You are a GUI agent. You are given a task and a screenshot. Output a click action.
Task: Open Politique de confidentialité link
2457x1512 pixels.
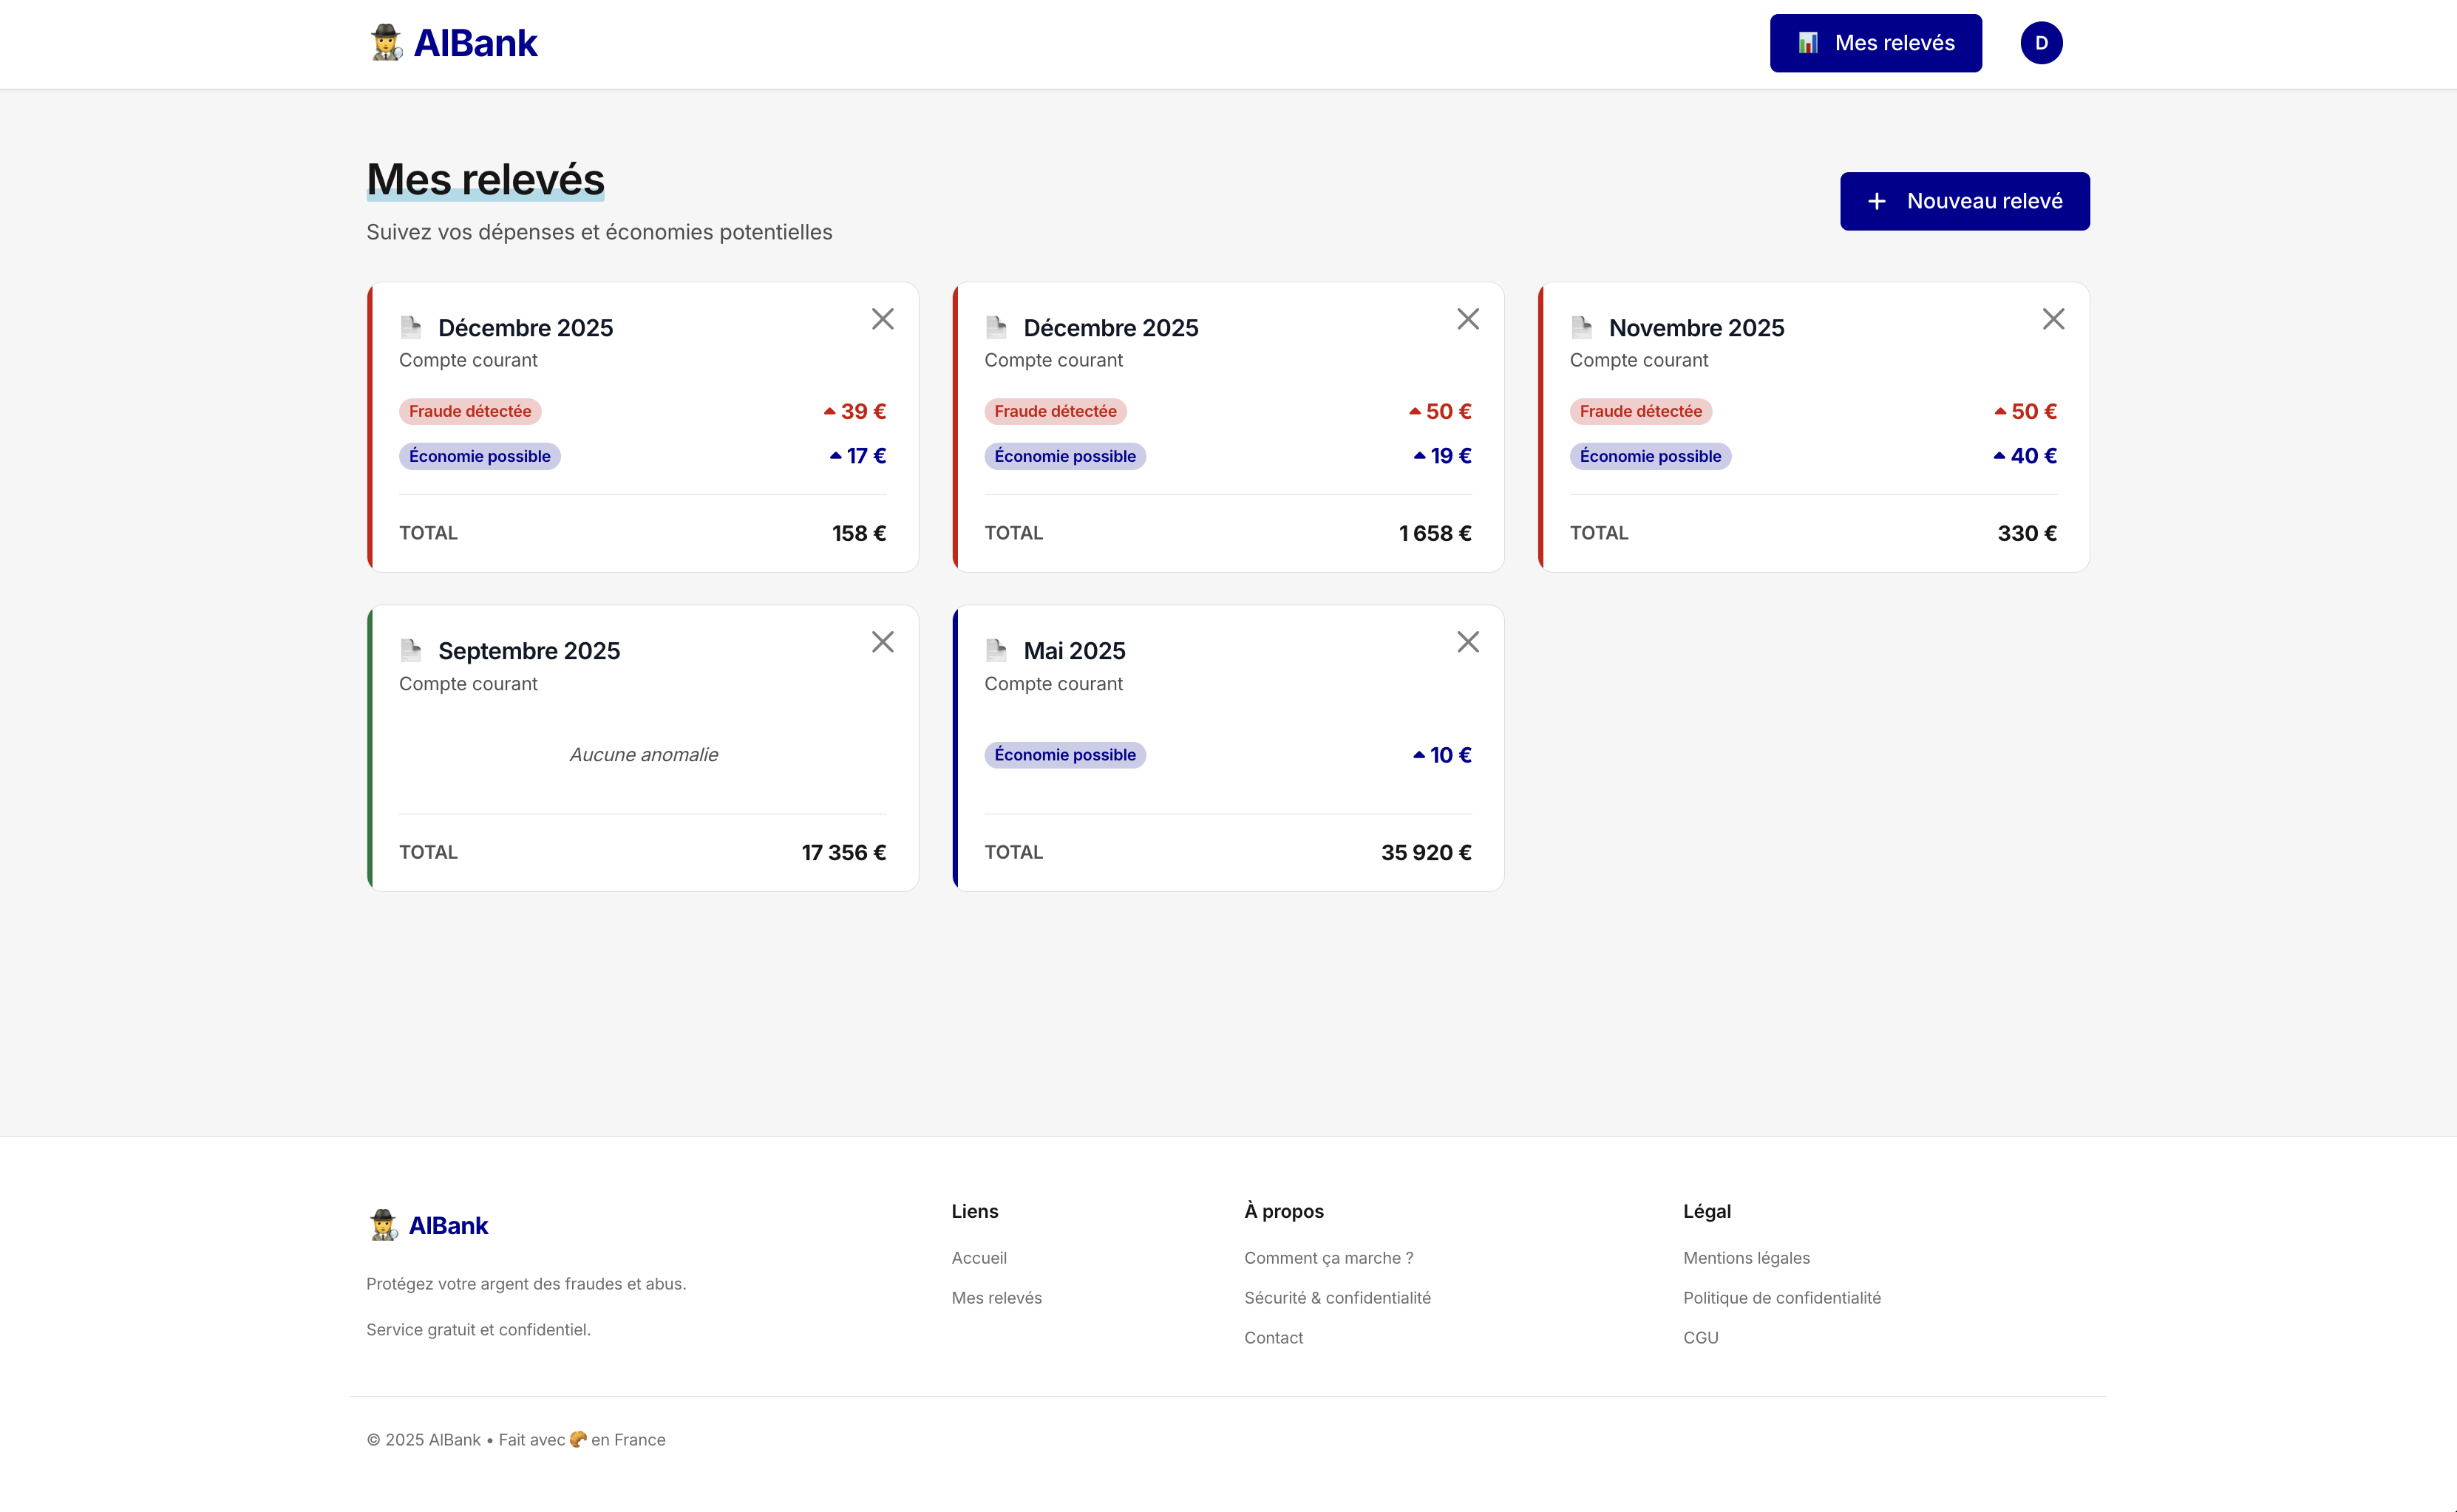coord(1781,1298)
